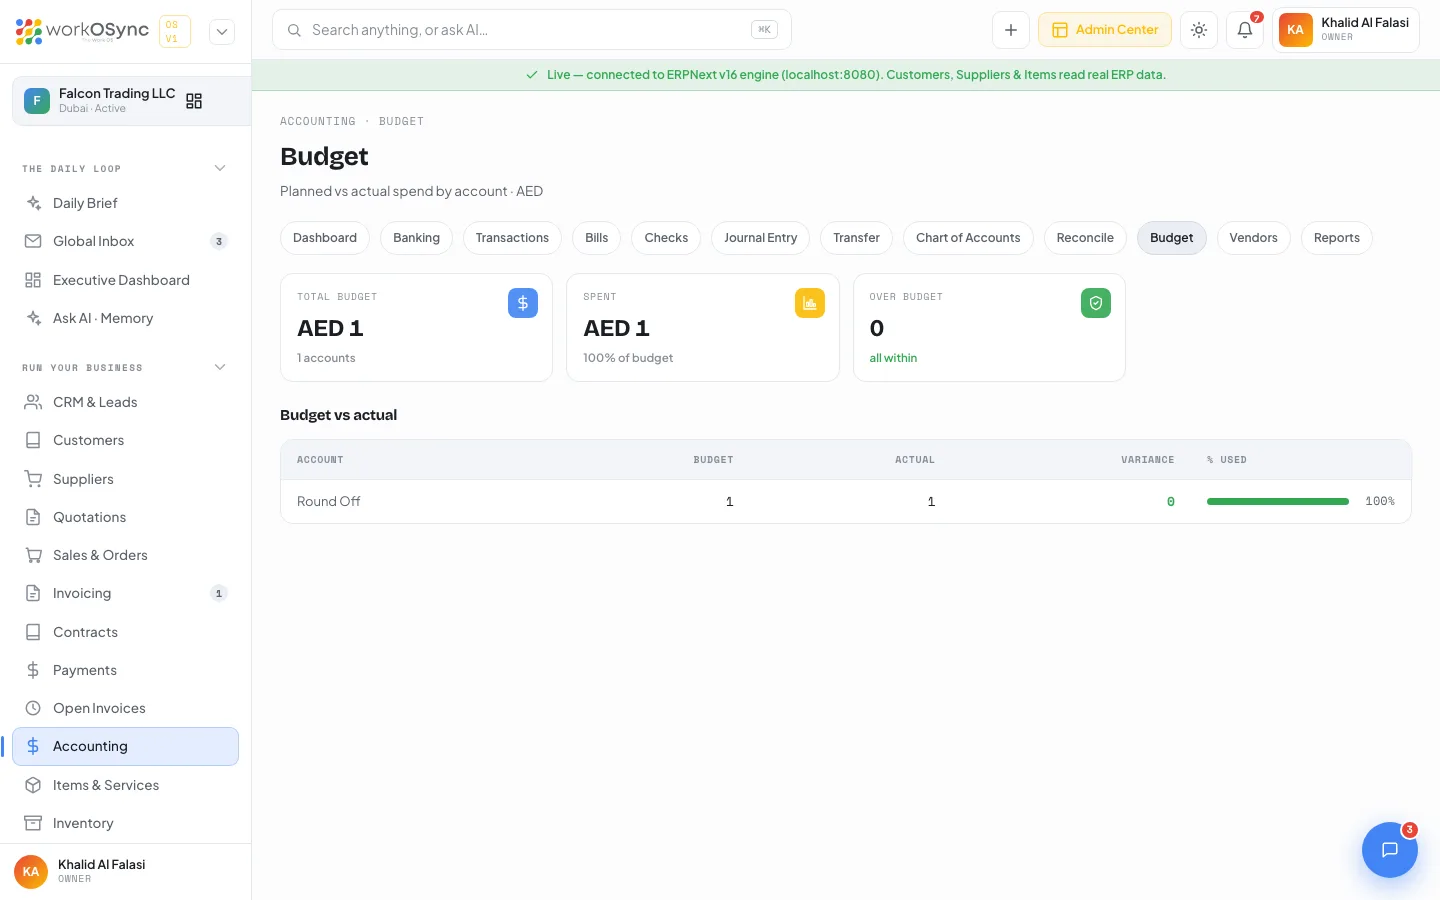
Task: Open Daily Brief sparkle icon
Action: click(33, 203)
